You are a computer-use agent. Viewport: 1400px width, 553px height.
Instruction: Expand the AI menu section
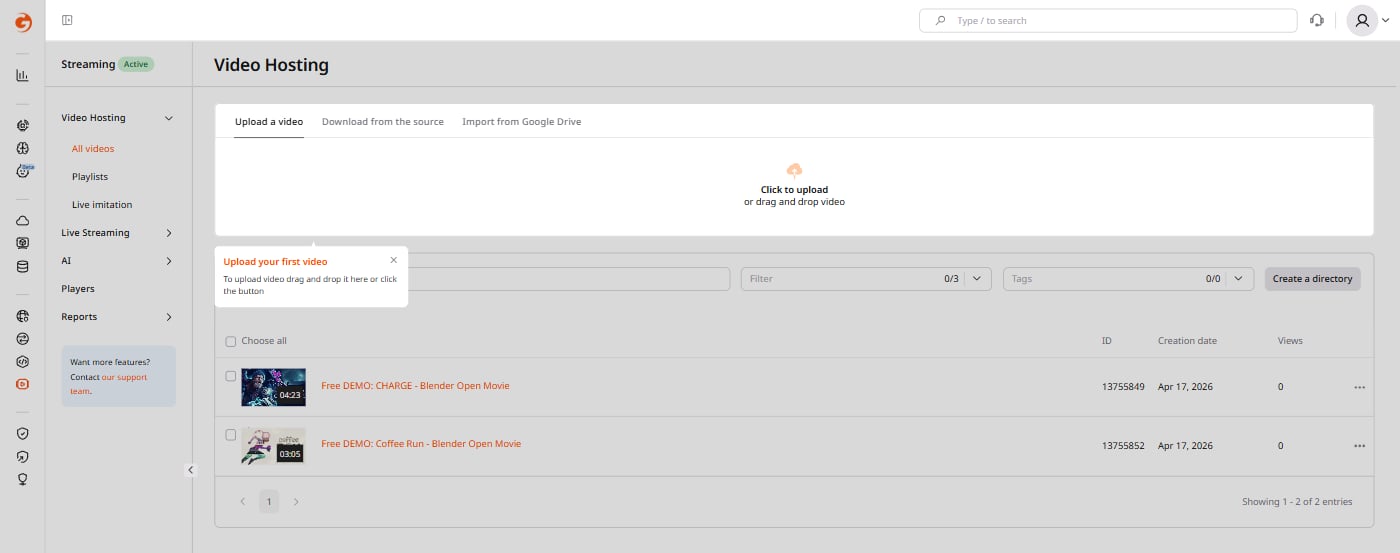(169, 261)
